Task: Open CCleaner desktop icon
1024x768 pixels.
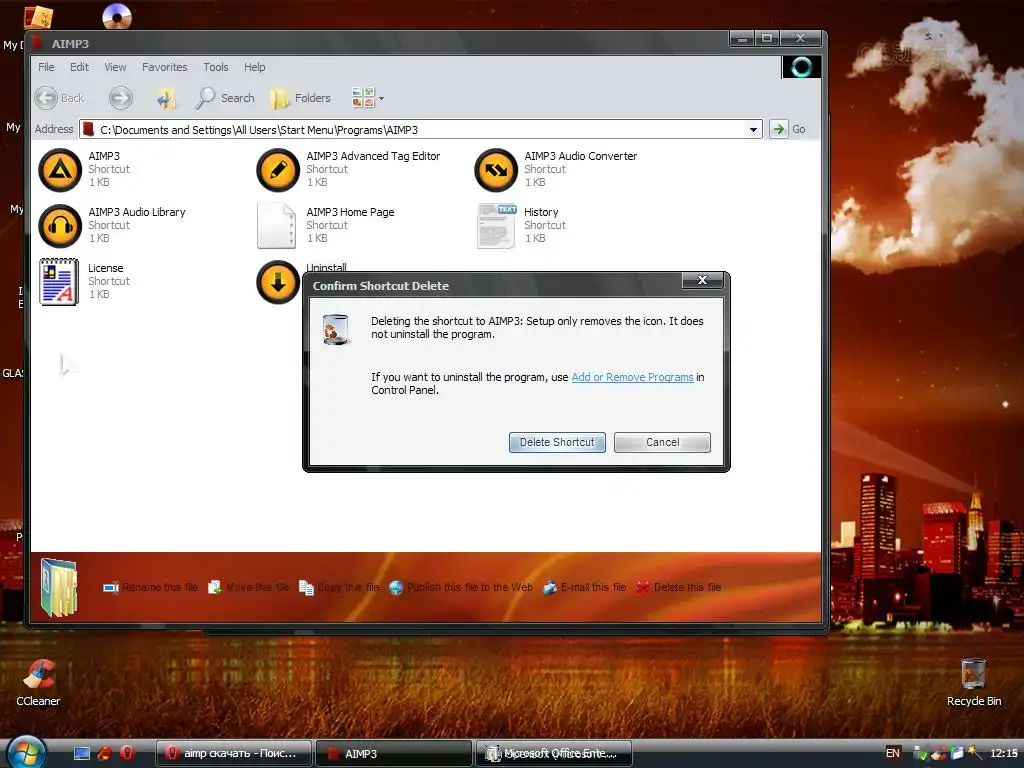Action: point(38,683)
